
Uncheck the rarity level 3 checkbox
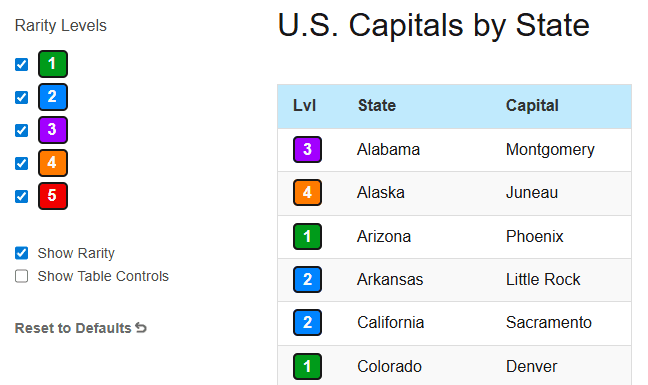[21, 131]
